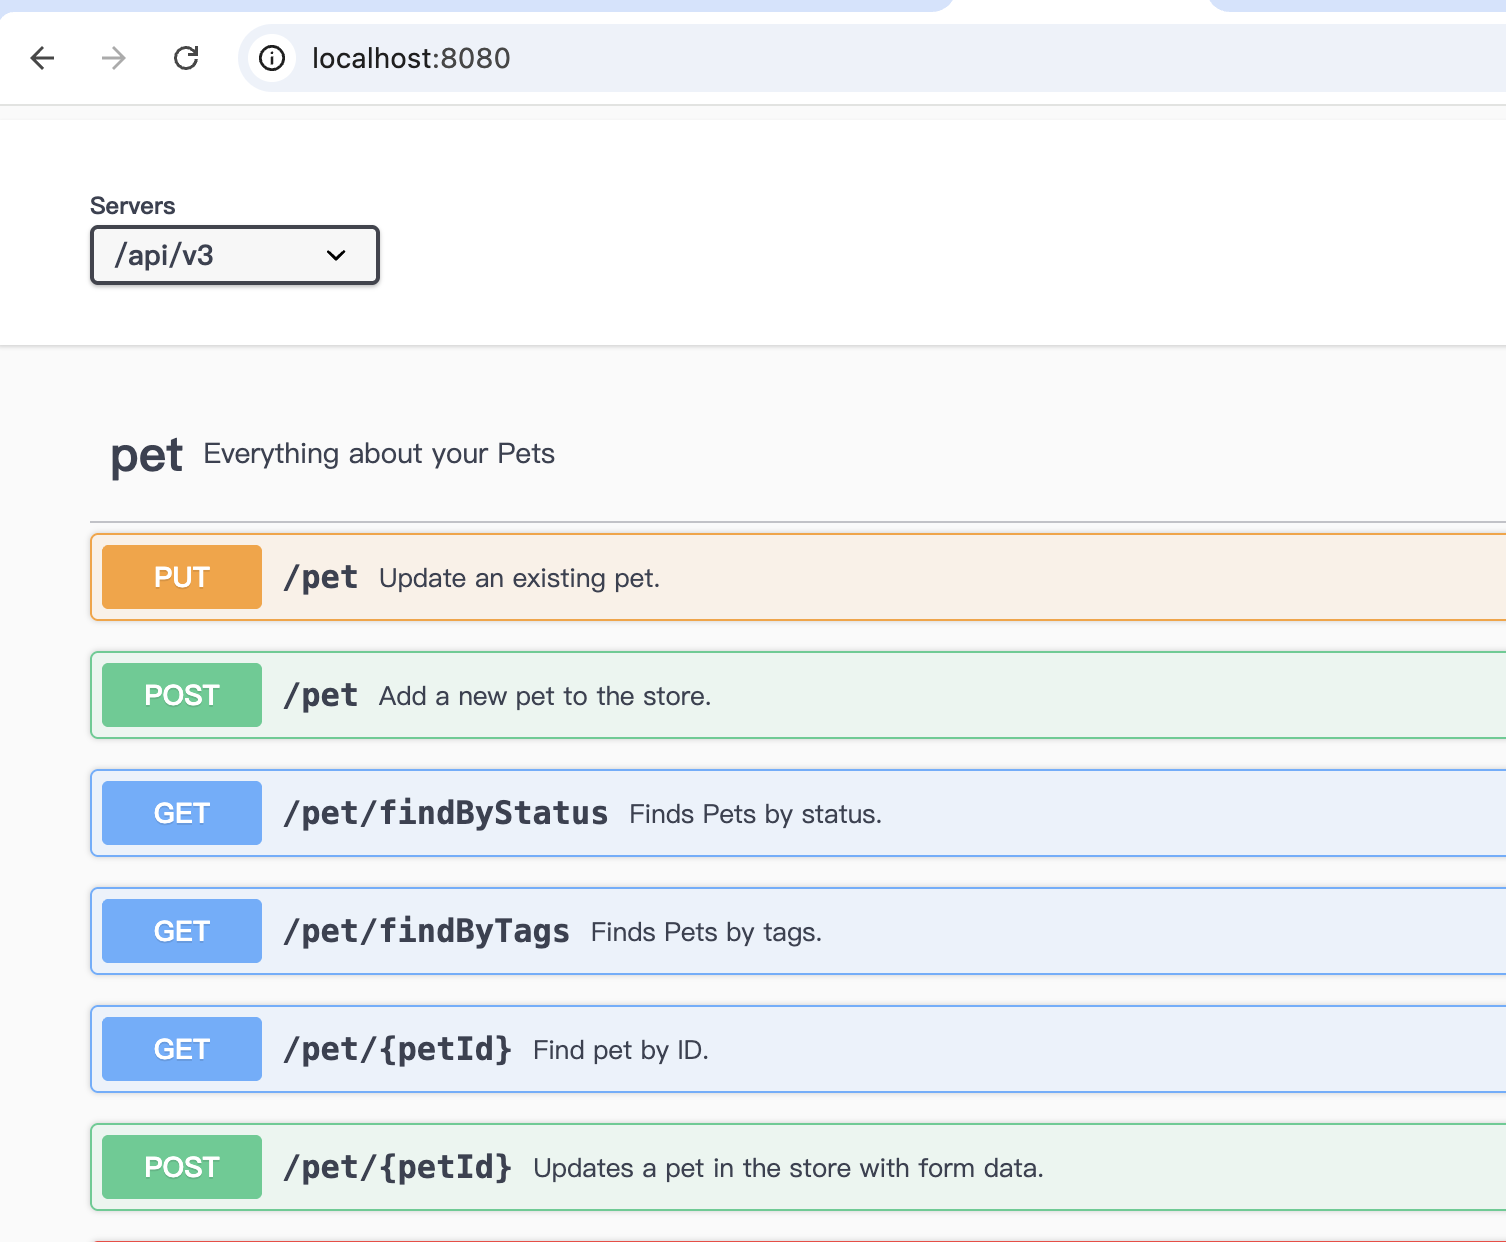
Task: Click the orange PUT method badge
Action: coord(182,577)
